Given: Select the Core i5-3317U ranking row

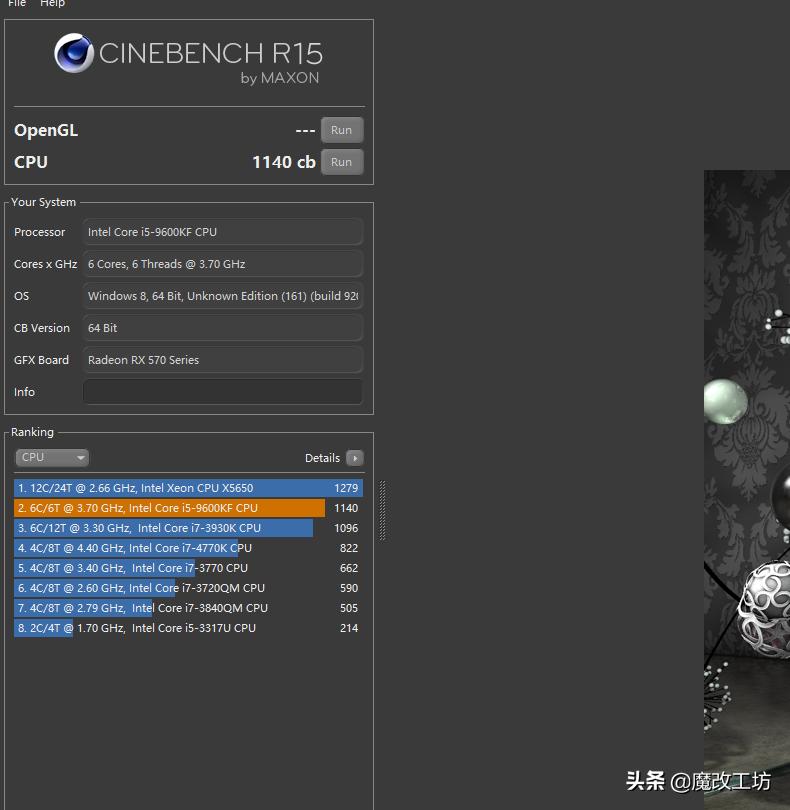Looking at the screenshot, I should [x=188, y=628].
